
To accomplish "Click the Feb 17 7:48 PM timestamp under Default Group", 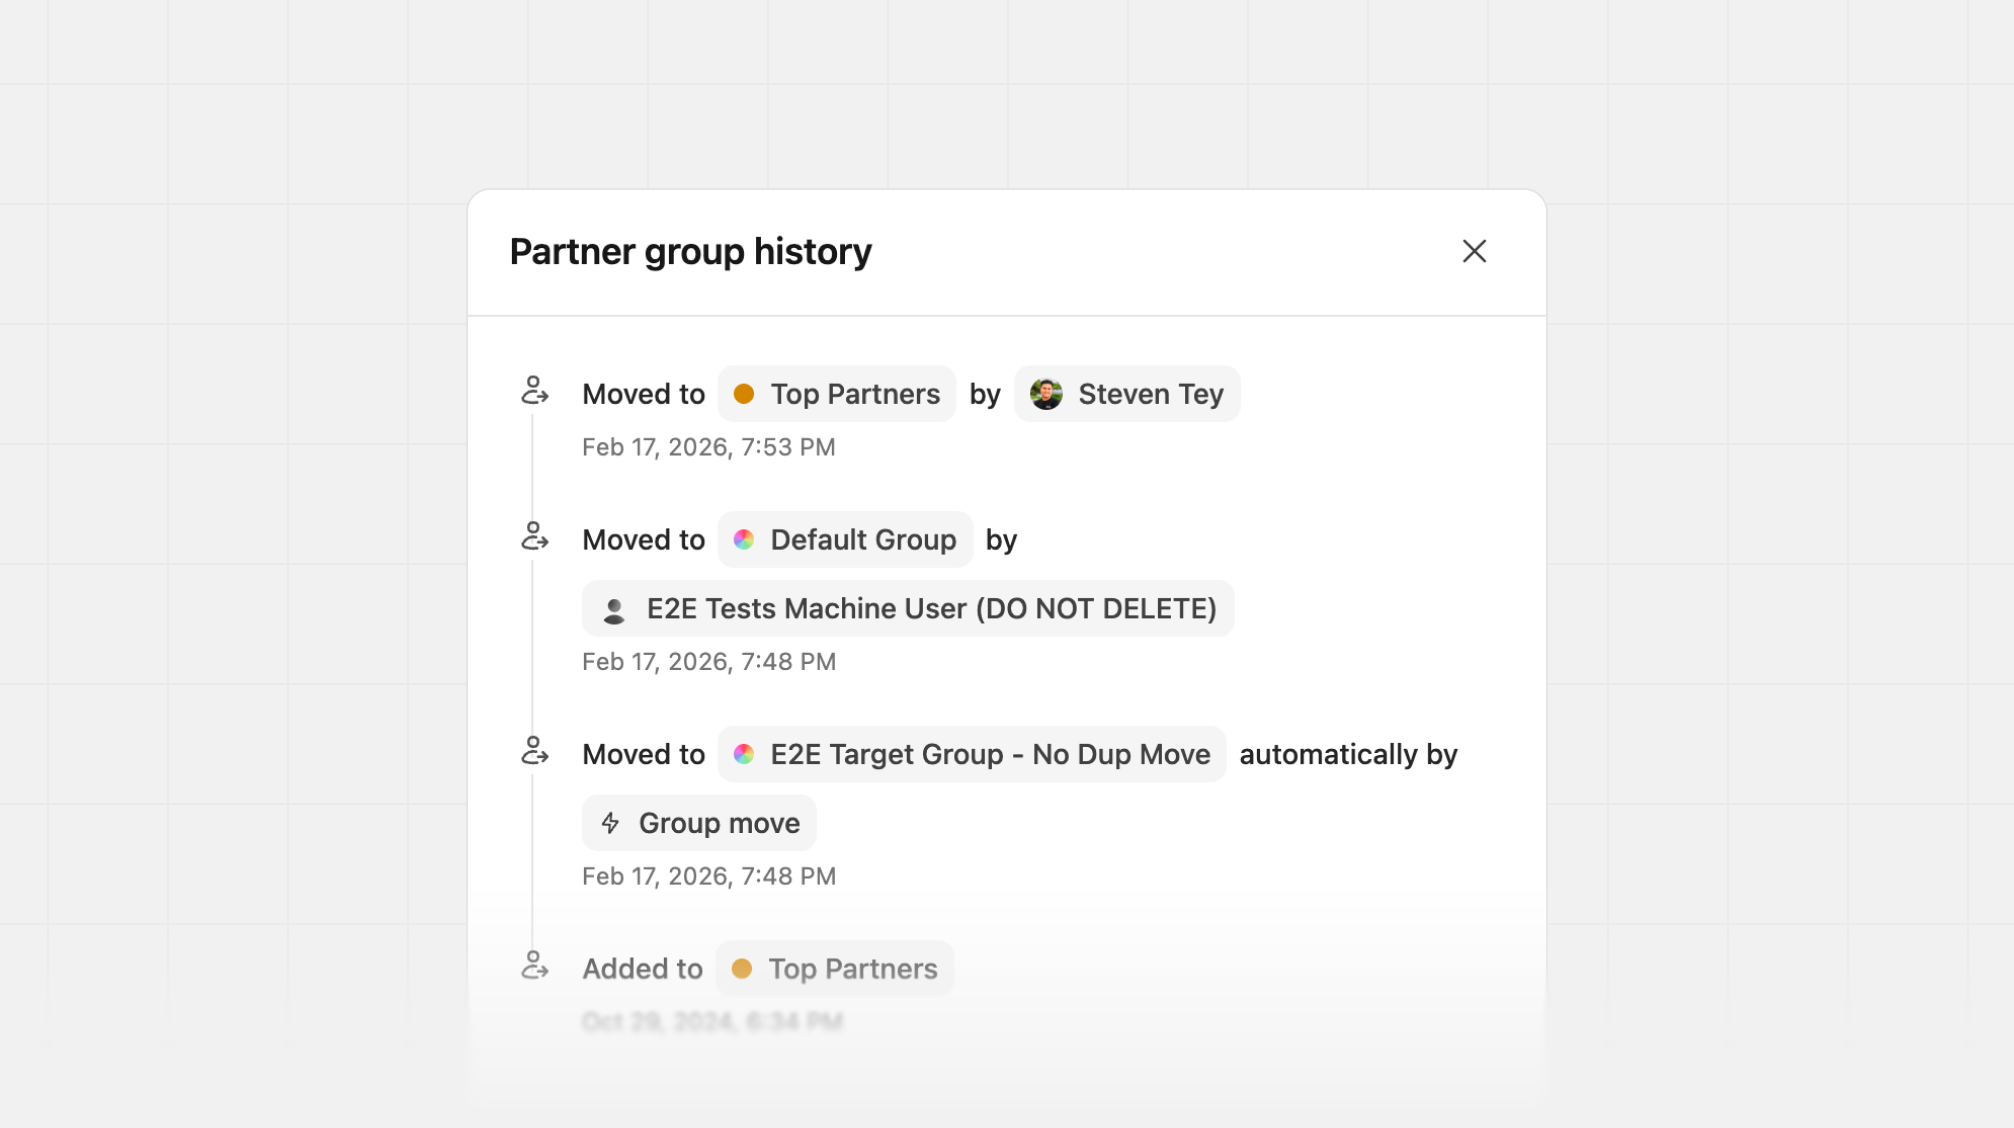I will 709,661.
